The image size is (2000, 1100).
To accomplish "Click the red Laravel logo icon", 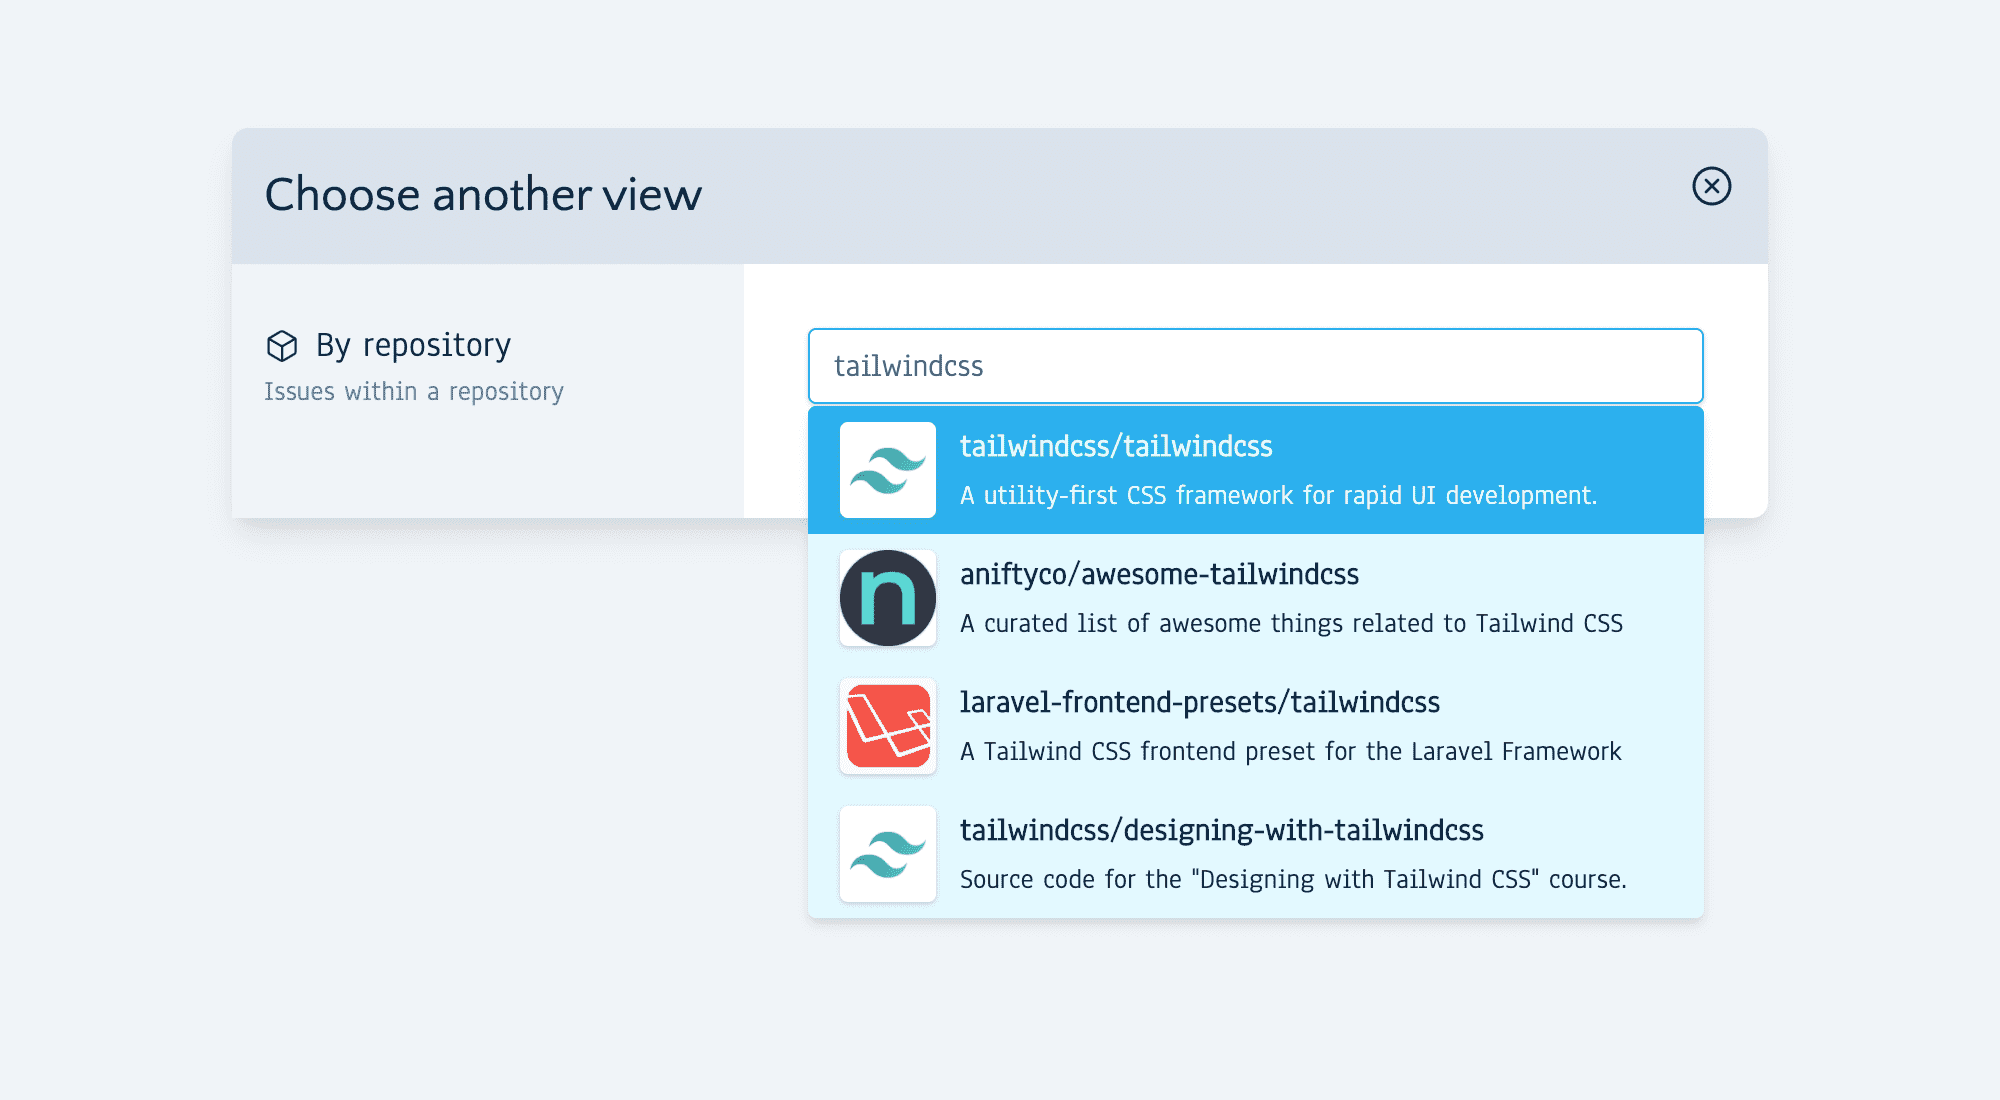I will pos(887,726).
